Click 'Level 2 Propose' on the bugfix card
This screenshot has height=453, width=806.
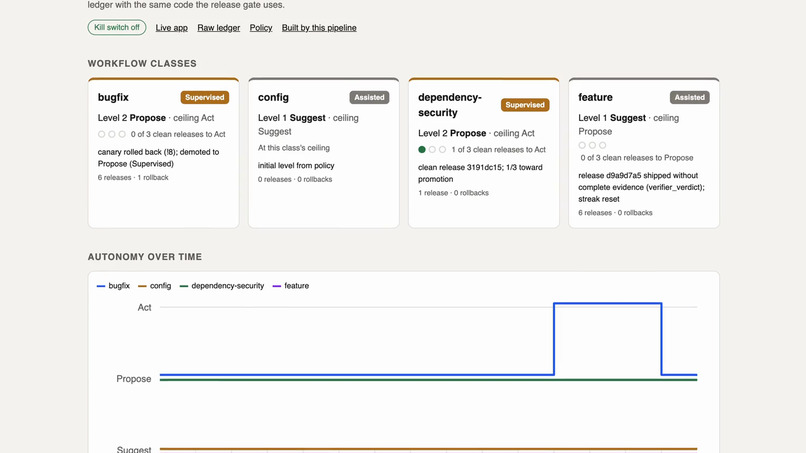click(132, 118)
